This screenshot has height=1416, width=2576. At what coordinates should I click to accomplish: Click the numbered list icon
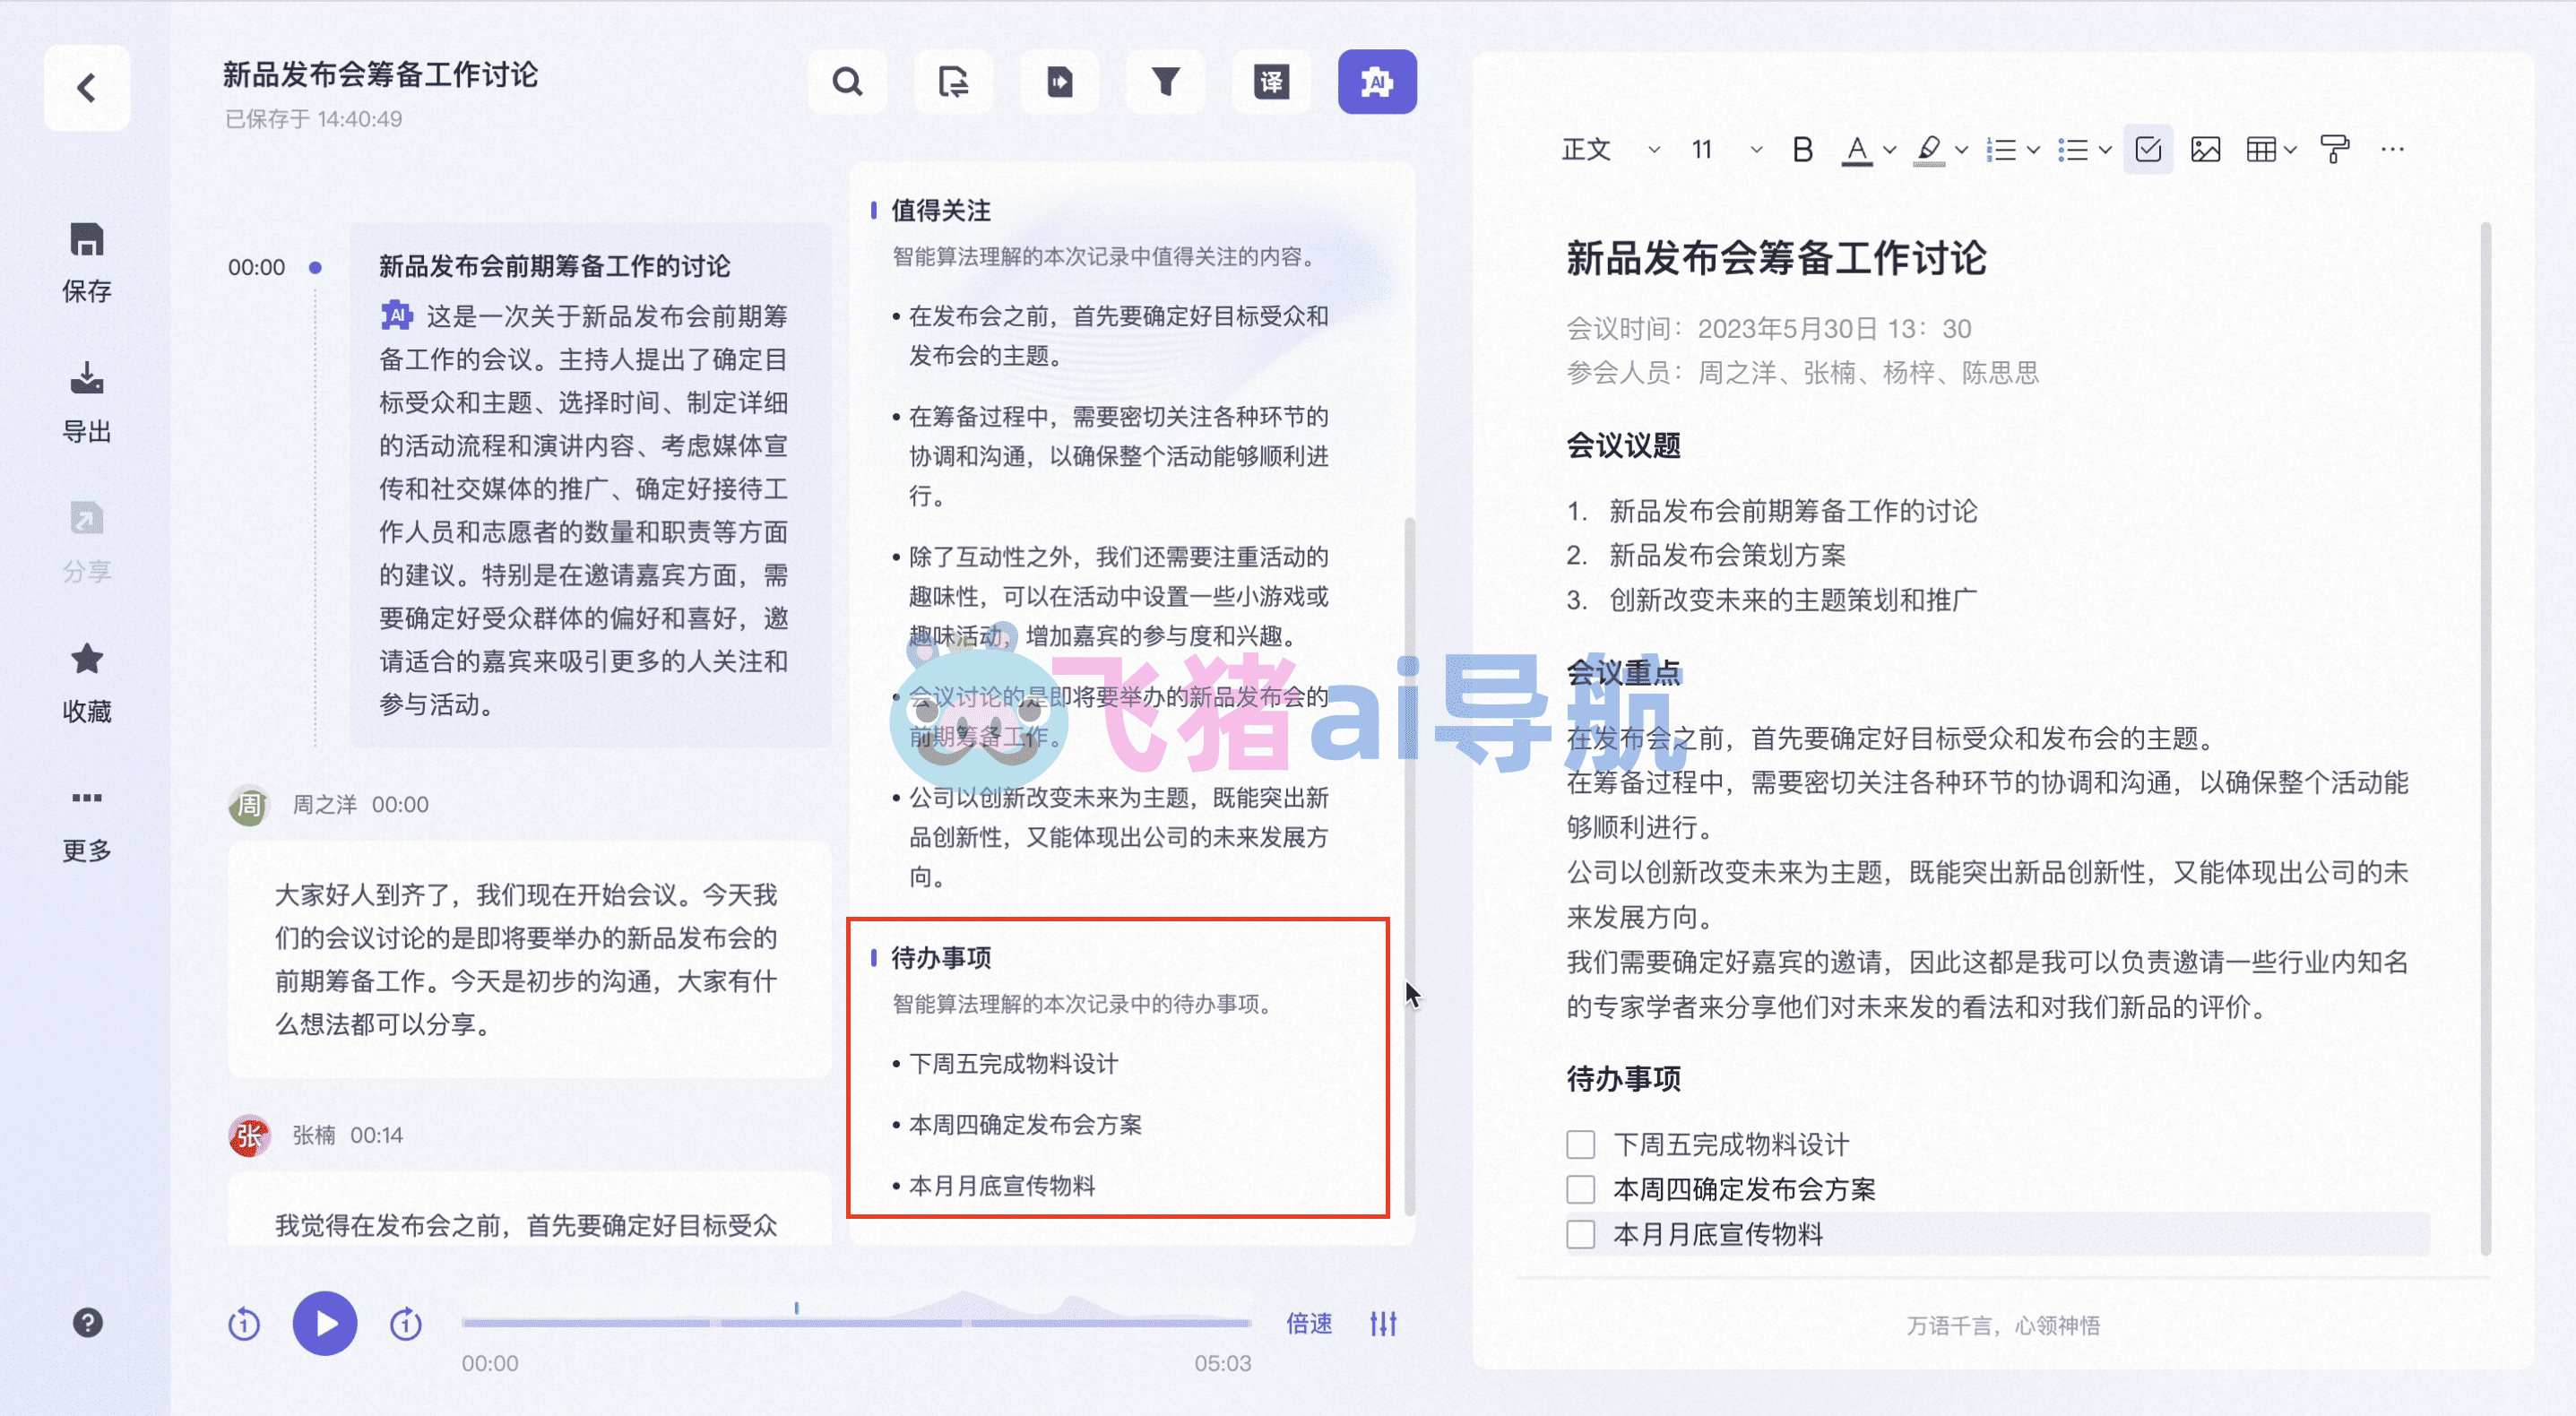2001,150
